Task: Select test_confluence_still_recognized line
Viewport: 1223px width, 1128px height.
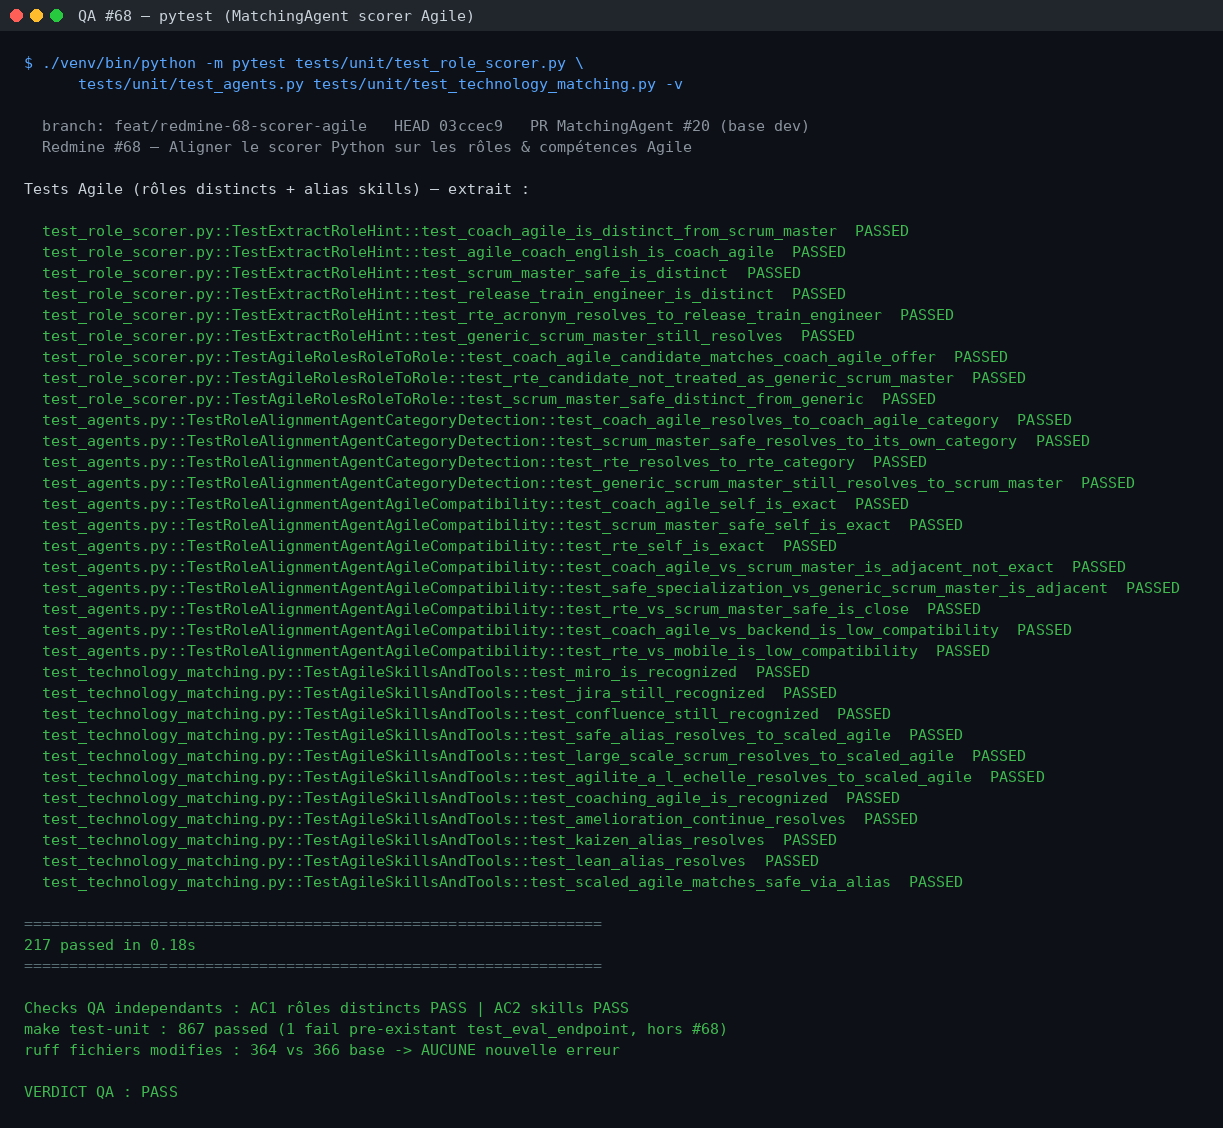Action: (x=466, y=714)
